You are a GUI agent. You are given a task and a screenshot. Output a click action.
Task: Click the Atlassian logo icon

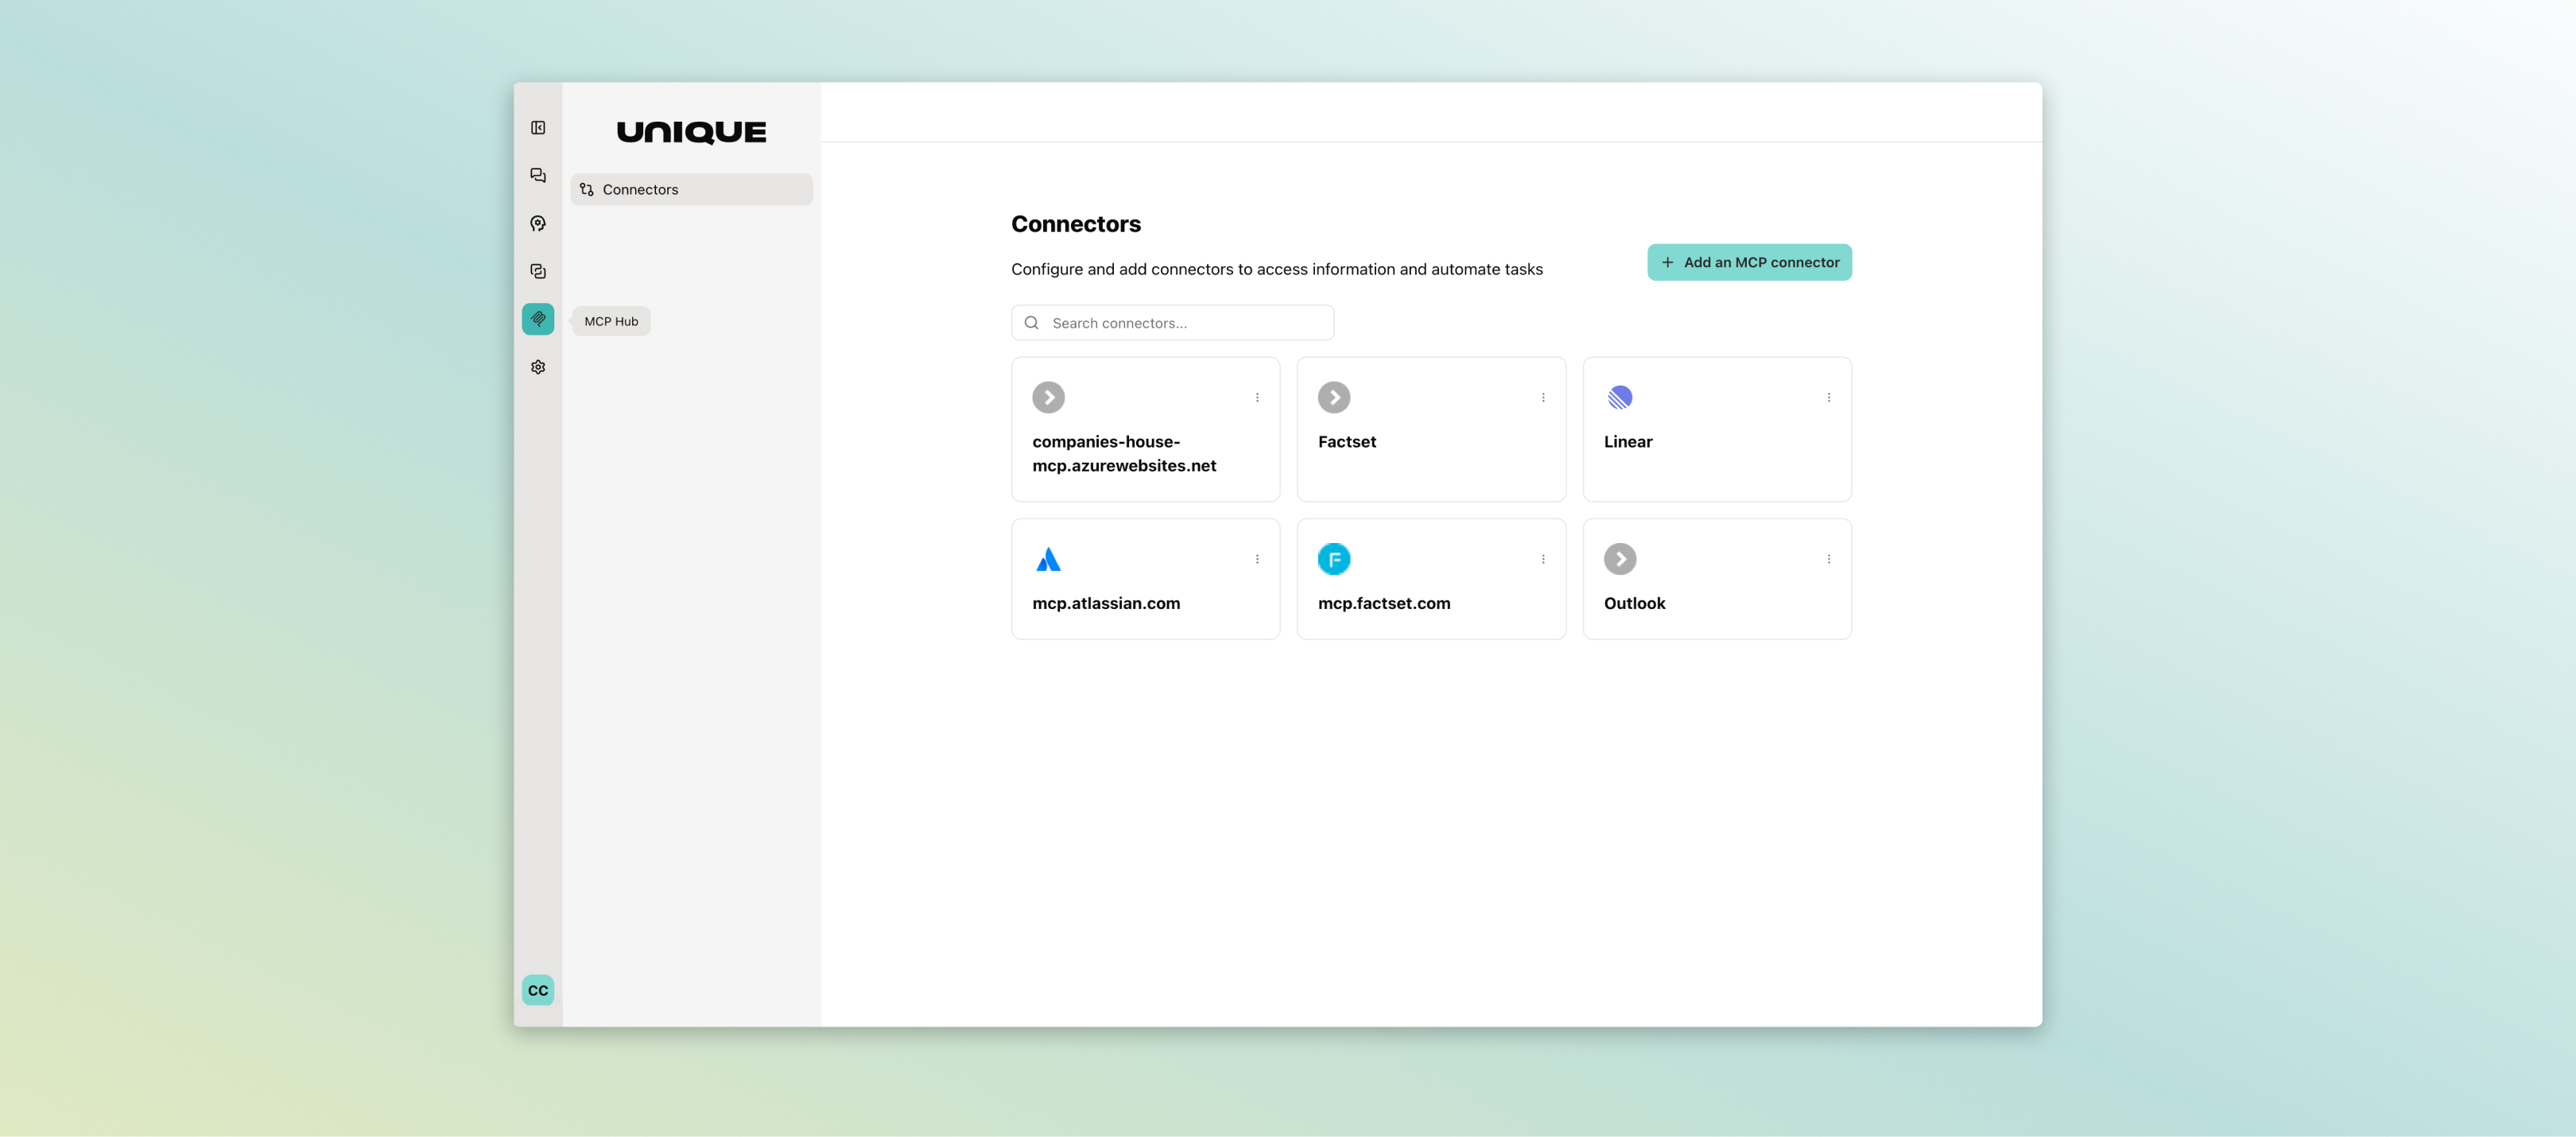(1048, 559)
